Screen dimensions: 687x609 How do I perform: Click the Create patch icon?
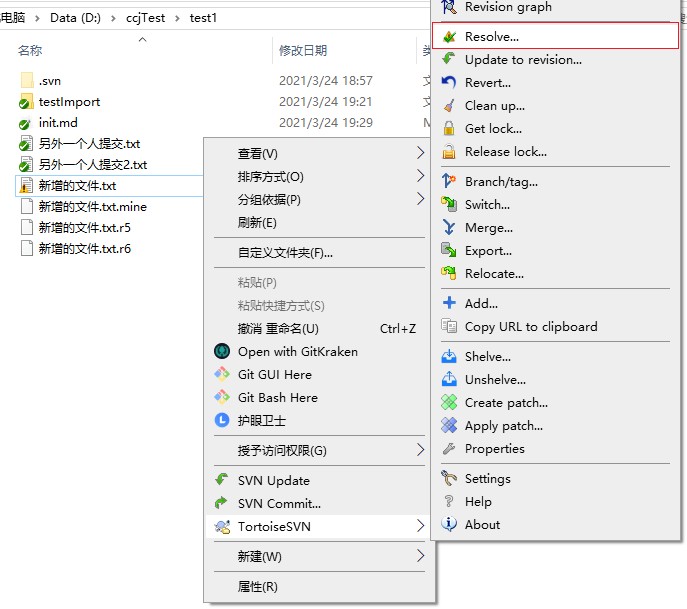point(449,403)
